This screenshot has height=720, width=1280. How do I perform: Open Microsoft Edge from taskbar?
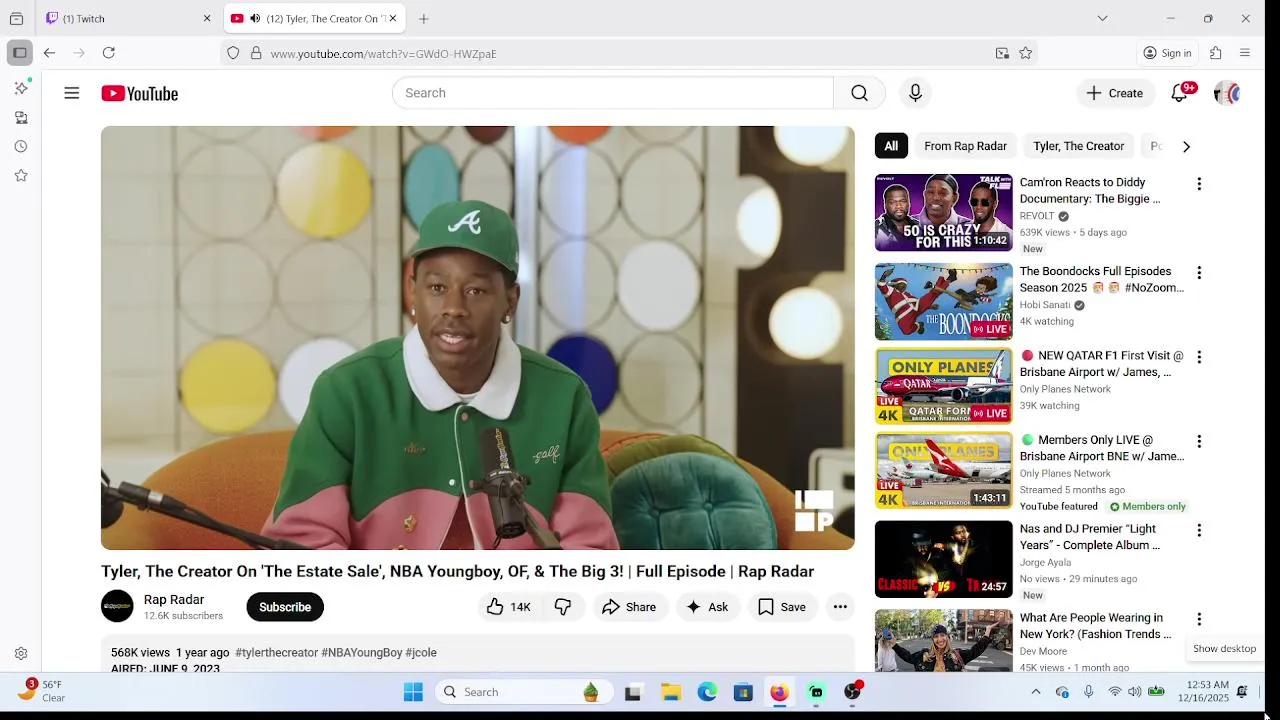707,692
